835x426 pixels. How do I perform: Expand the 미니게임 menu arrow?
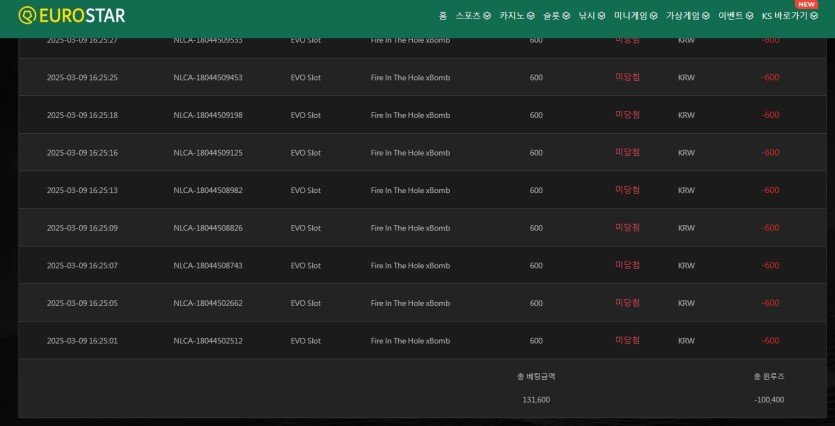coord(654,16)
